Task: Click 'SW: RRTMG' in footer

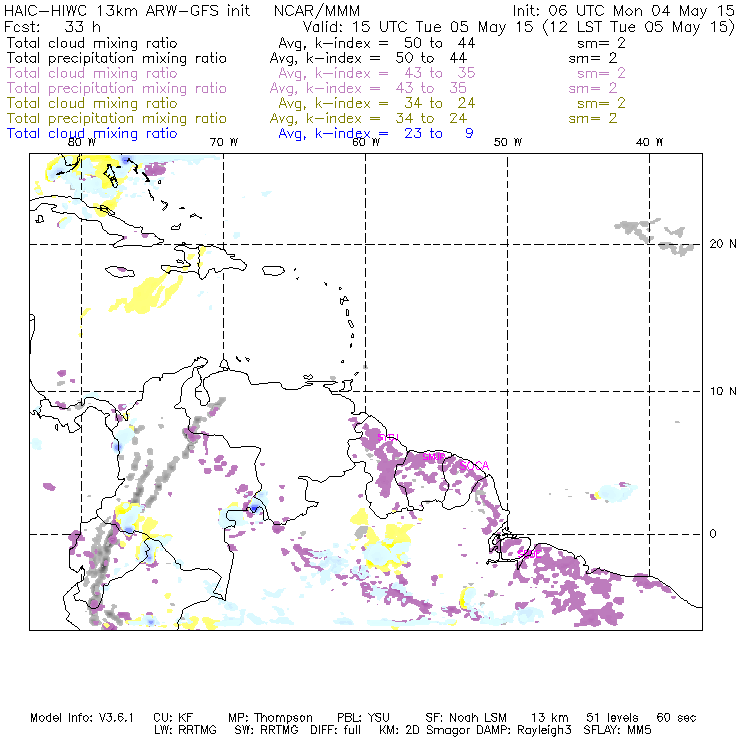Action: point(267,730)
